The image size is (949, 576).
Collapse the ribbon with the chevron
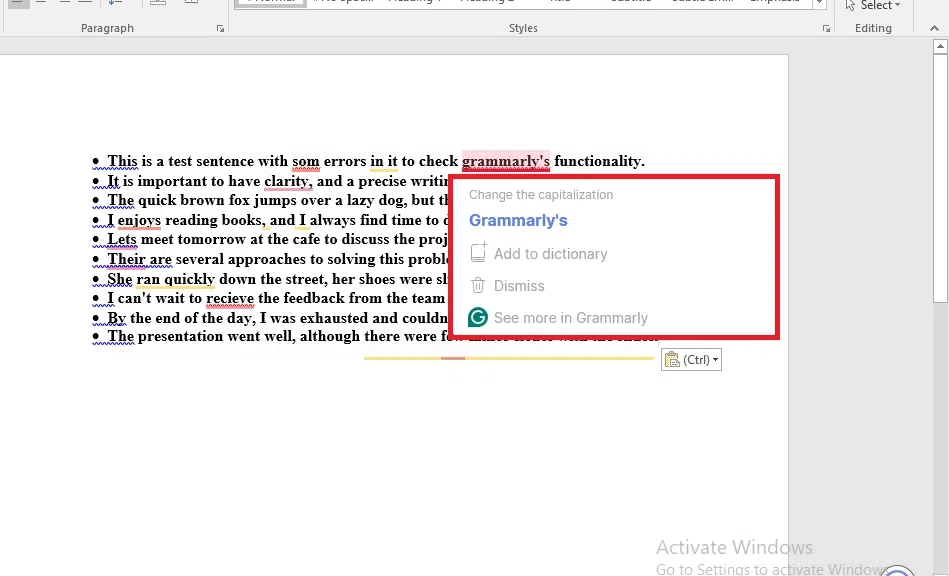(934, 28)
